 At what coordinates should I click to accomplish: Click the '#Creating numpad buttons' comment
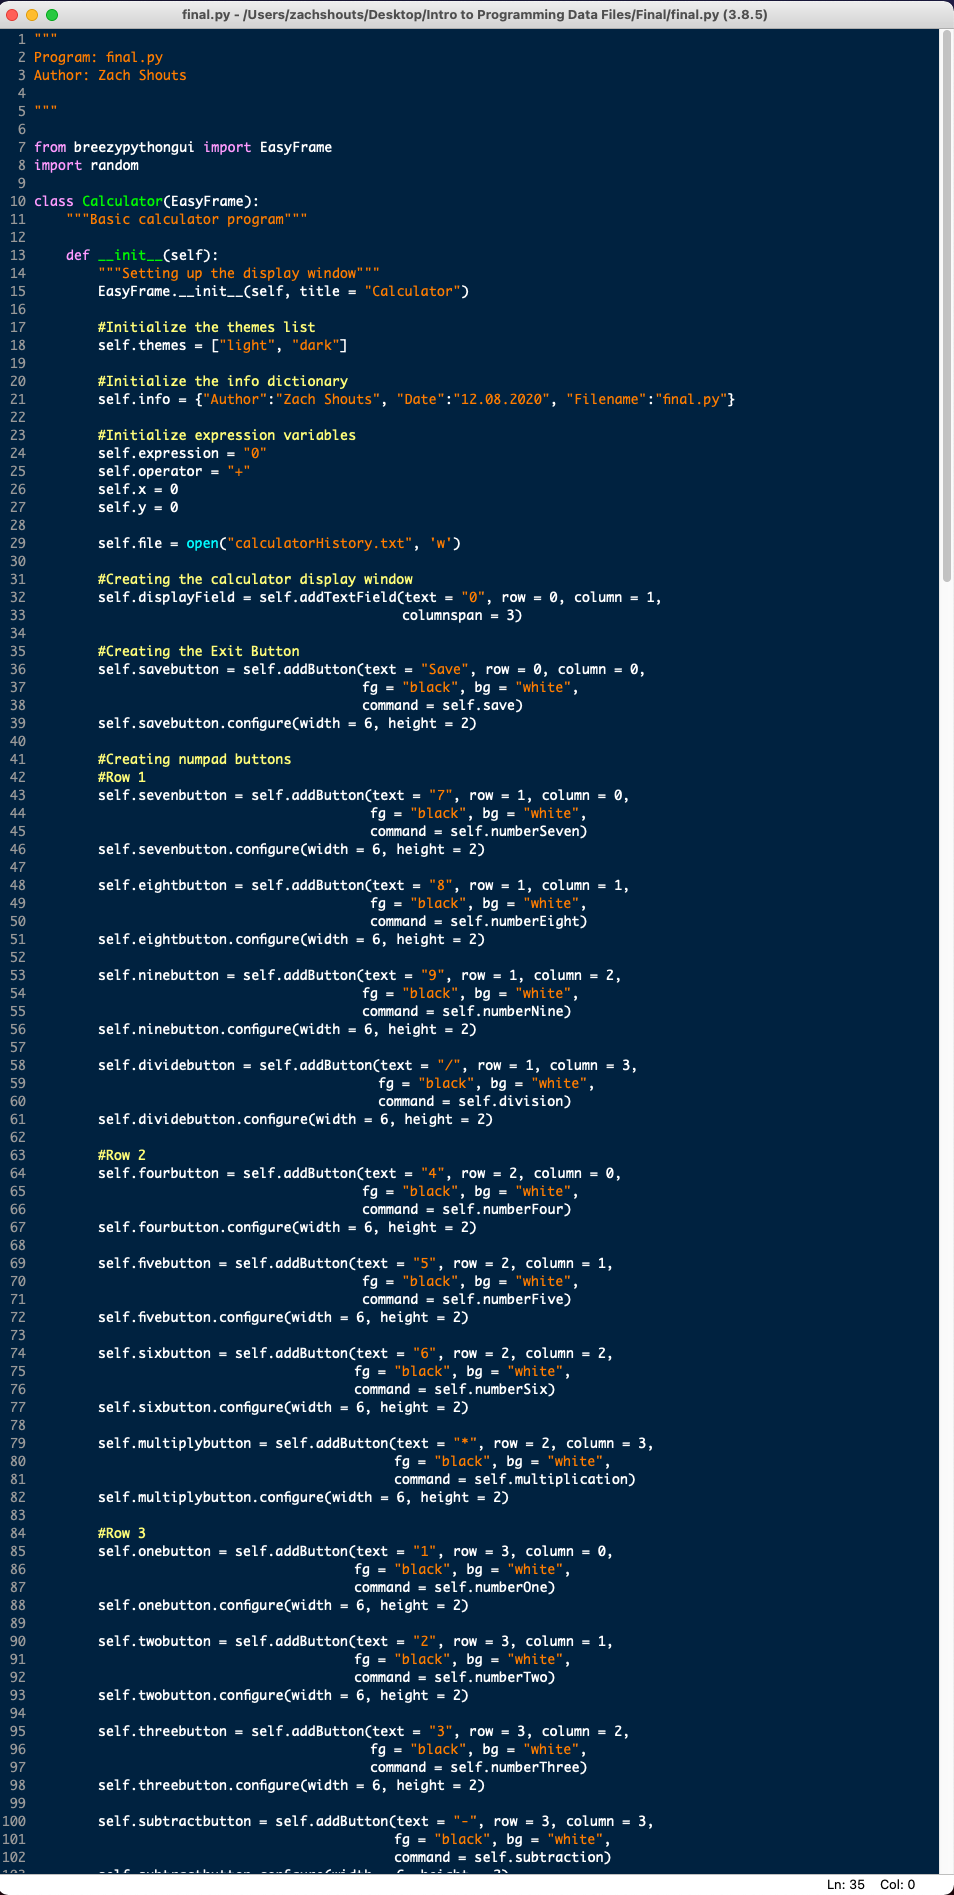coord(194,759)
